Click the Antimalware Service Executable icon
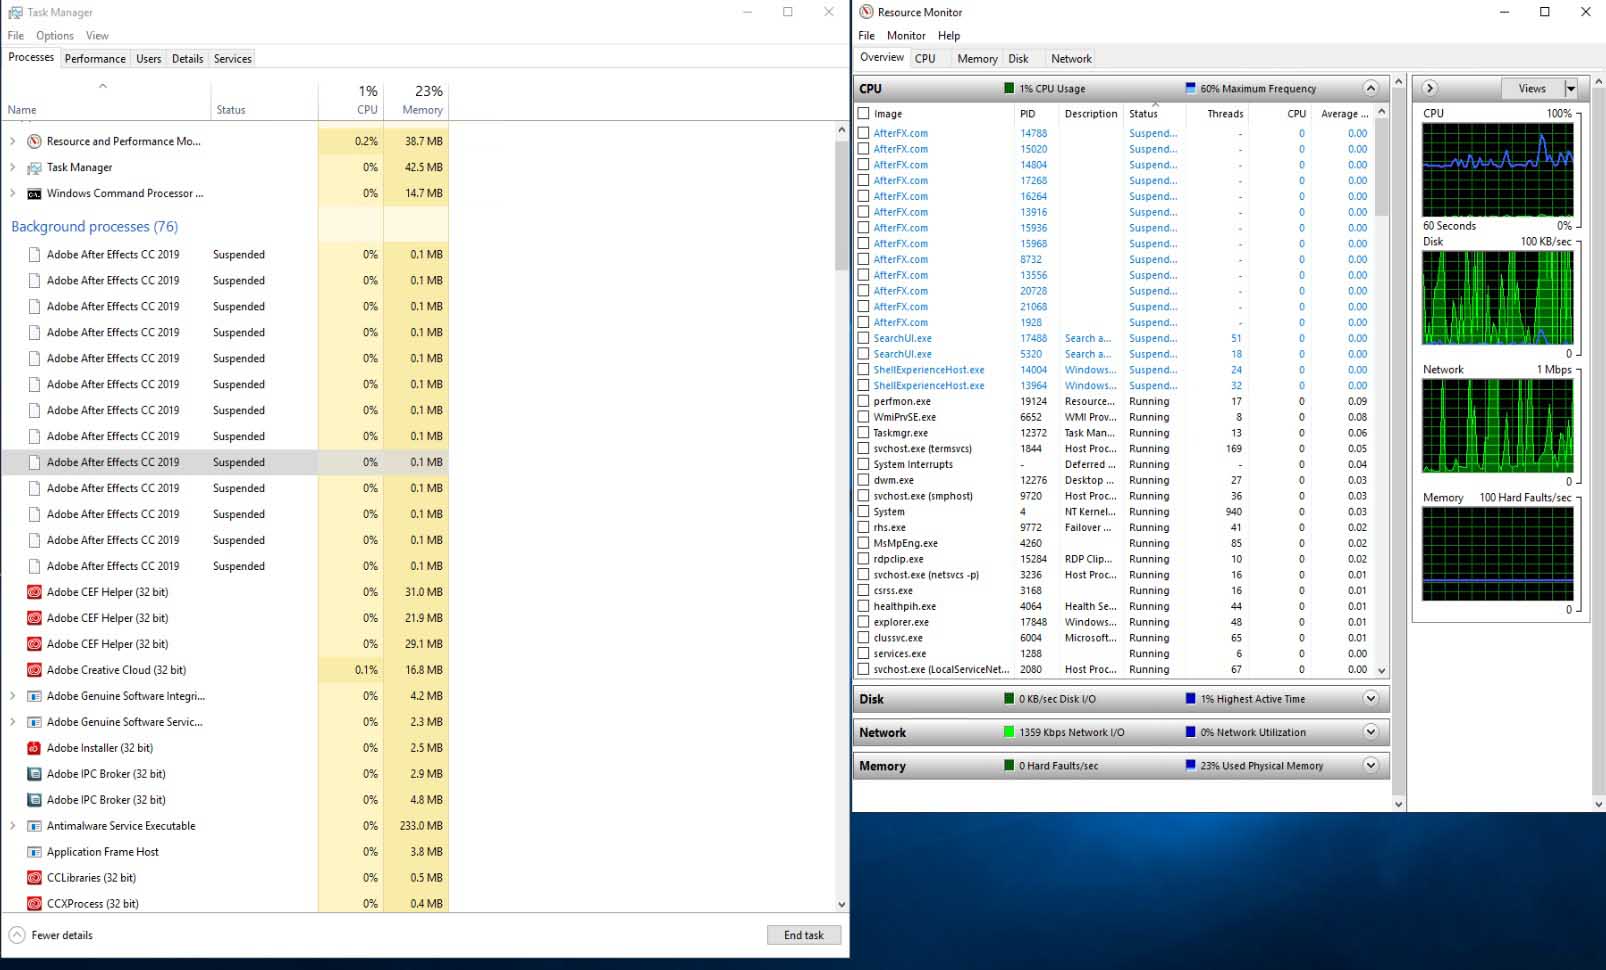 (34, 826)
